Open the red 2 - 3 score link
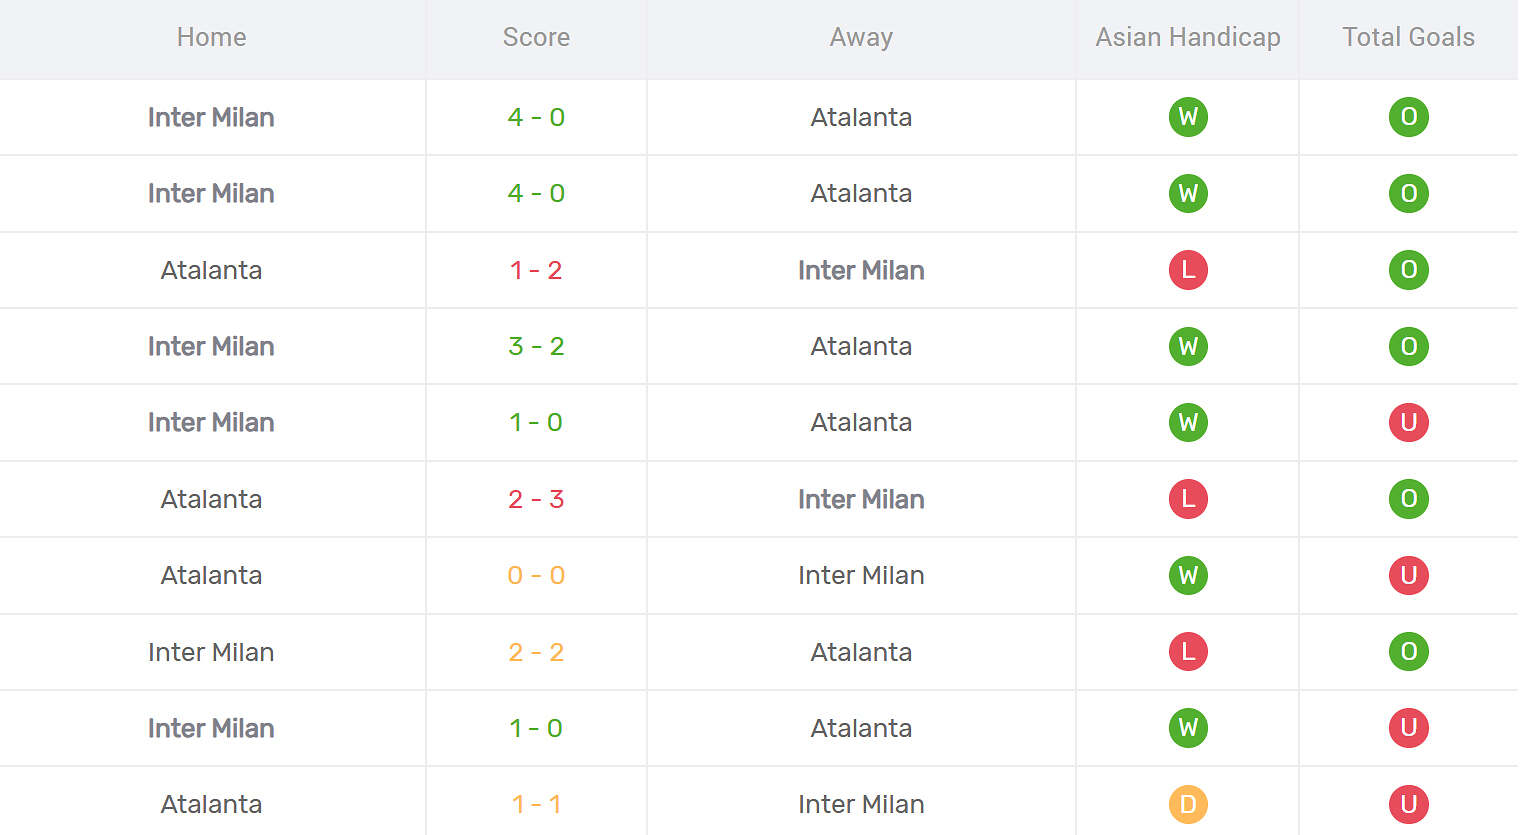The width and height of the screenshot is (1521, 835). pyautogui.click(x=536, y=499)
